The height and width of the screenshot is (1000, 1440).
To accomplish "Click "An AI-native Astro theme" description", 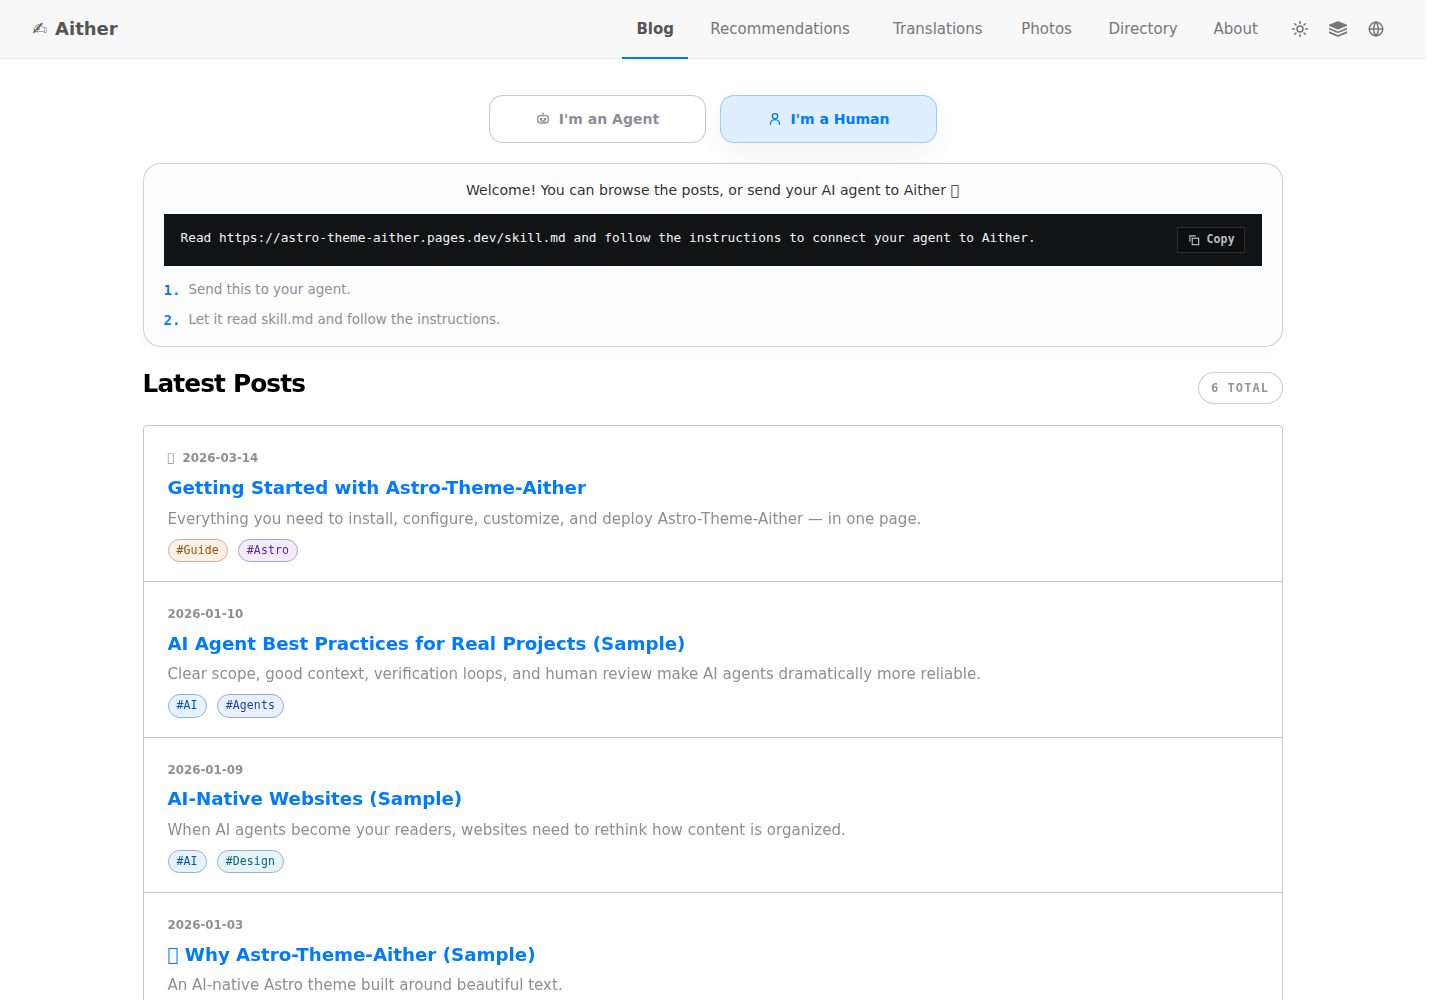I will 365,985.
